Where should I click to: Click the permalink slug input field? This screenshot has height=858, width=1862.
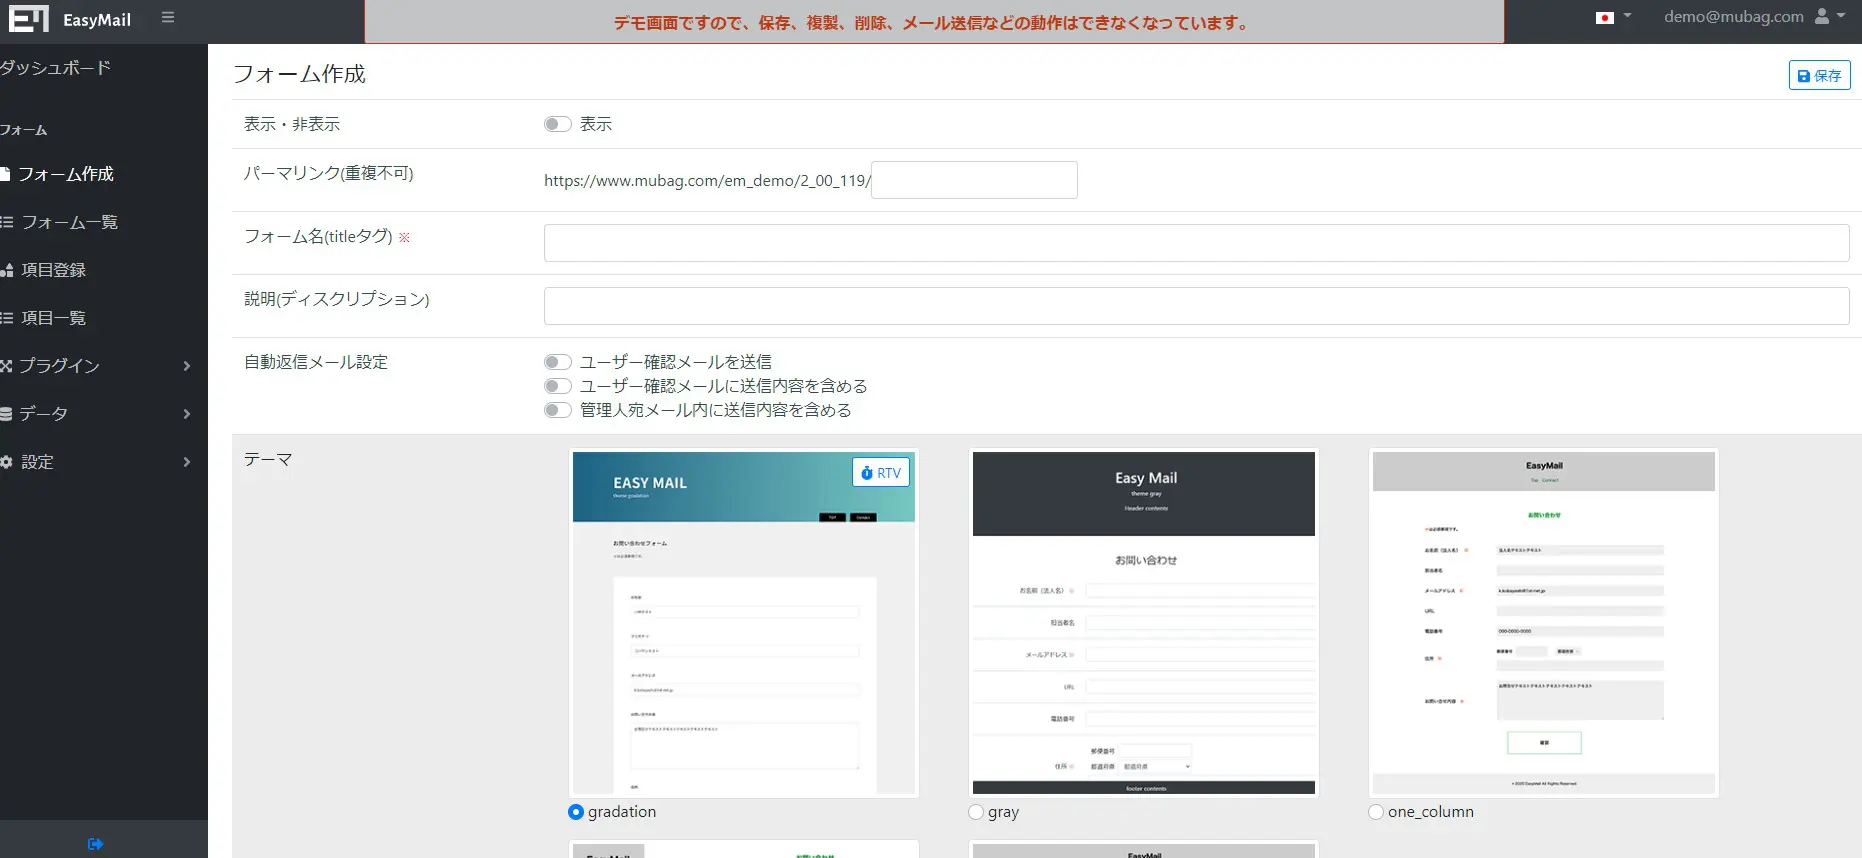974,180
